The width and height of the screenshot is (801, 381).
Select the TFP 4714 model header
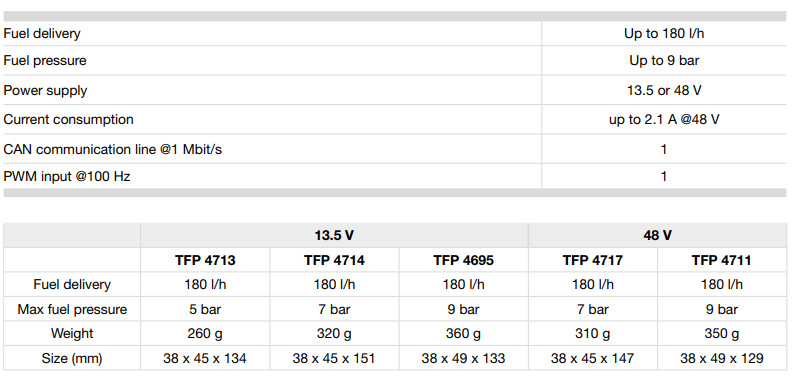(334, 260)
